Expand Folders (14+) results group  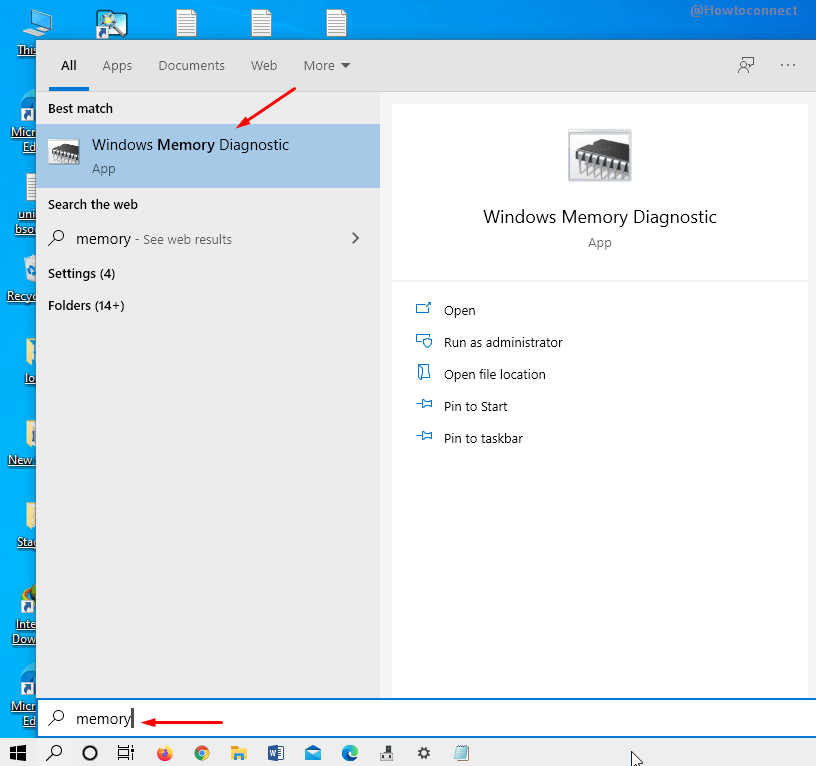(x=86, y=305)
